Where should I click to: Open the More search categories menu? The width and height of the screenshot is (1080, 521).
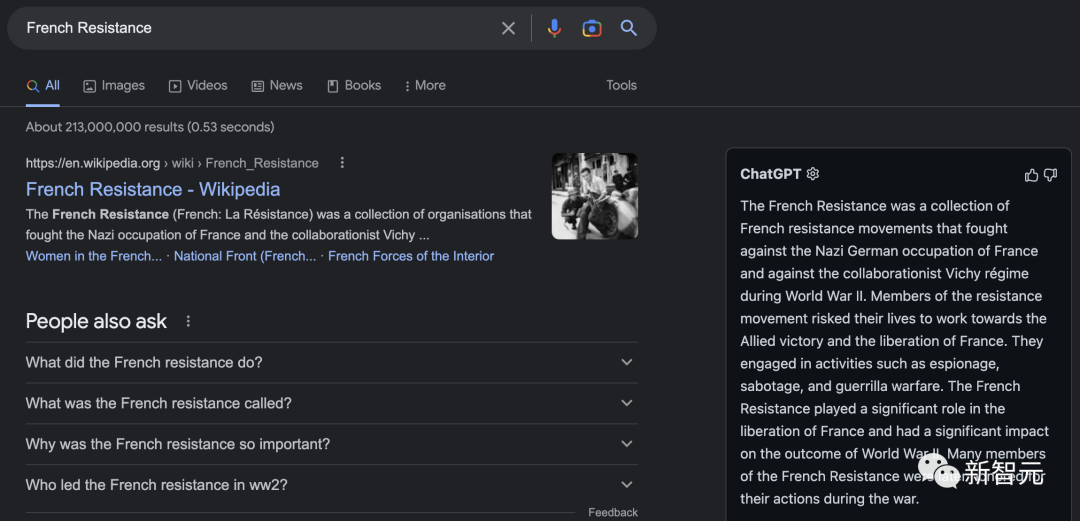click(425, 86)
